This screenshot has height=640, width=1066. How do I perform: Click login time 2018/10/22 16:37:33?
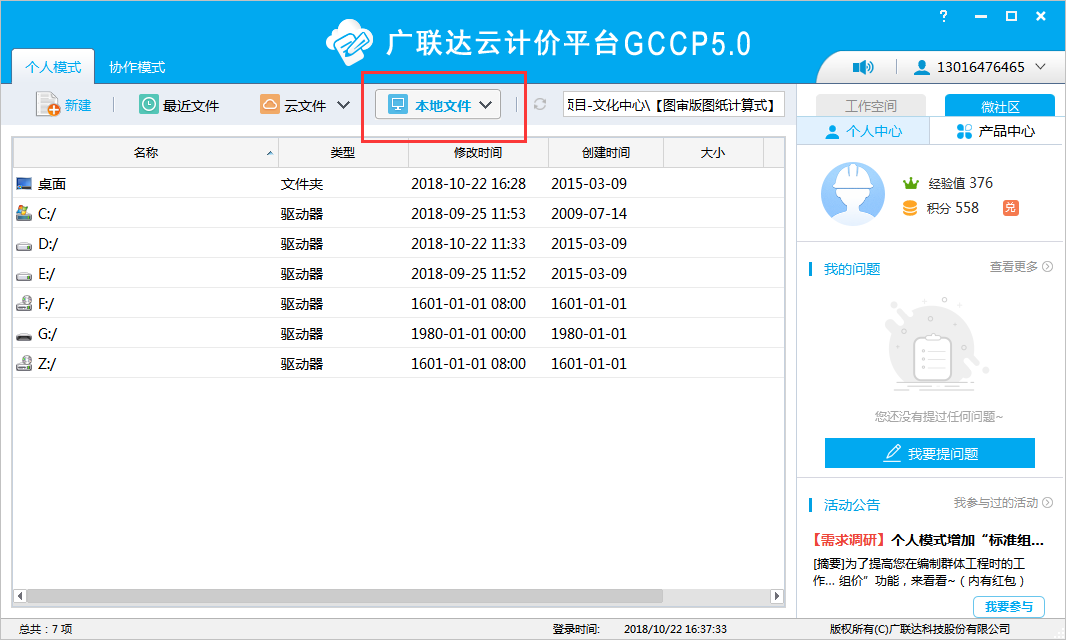(x=675, y=629)
